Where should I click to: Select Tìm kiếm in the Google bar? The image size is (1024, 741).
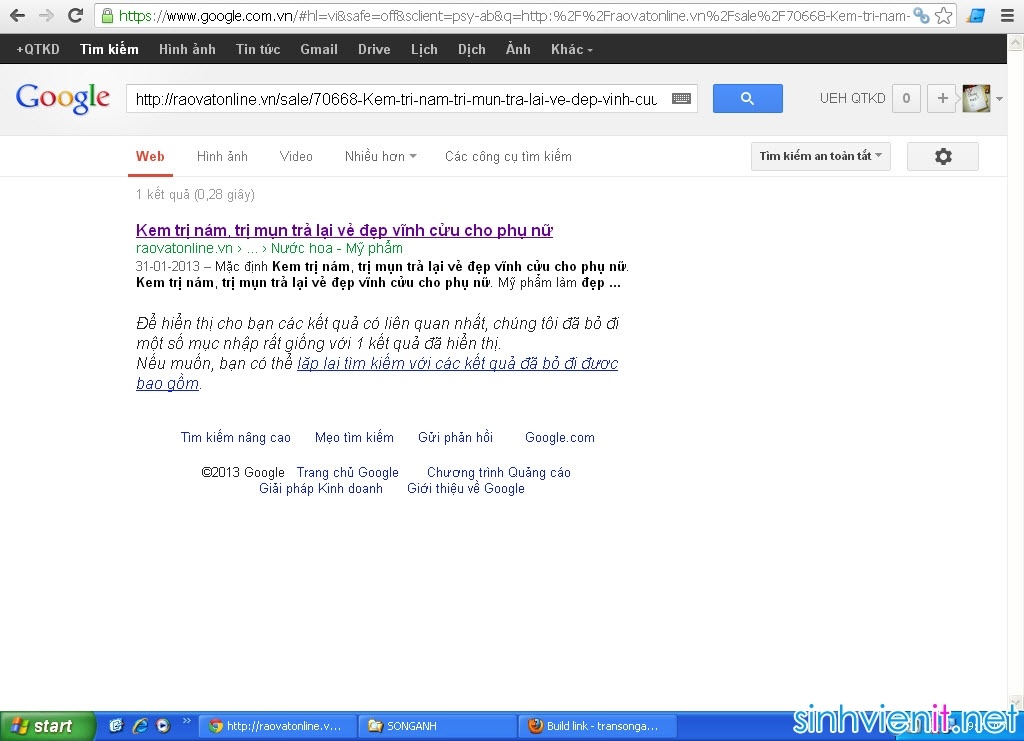click(109, 50)
